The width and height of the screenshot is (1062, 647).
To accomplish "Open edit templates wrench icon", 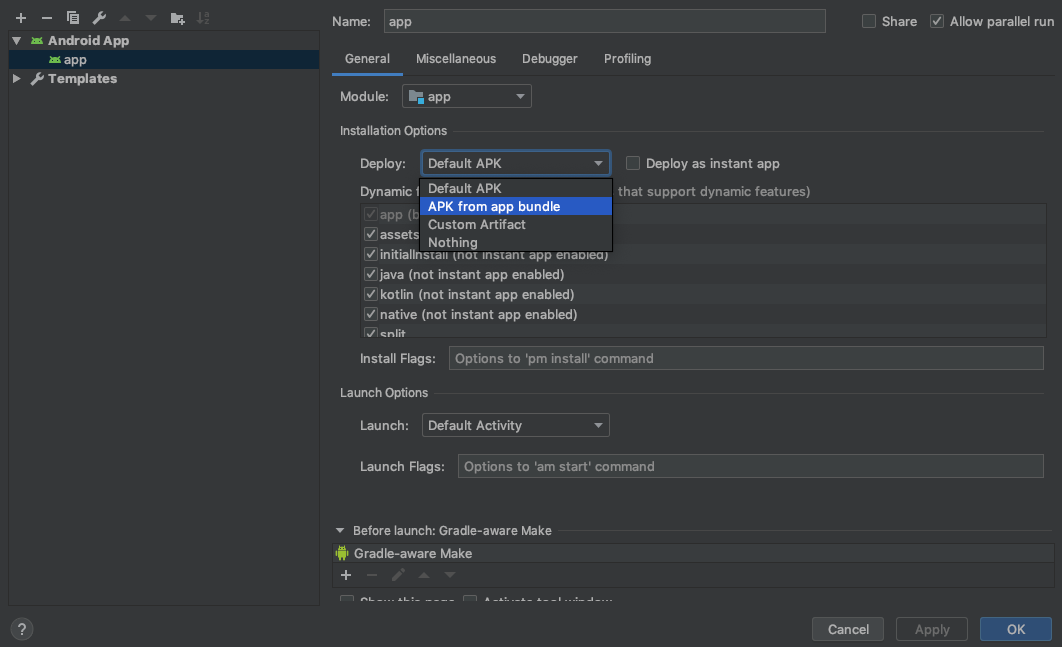I will [x=98, y=18].
